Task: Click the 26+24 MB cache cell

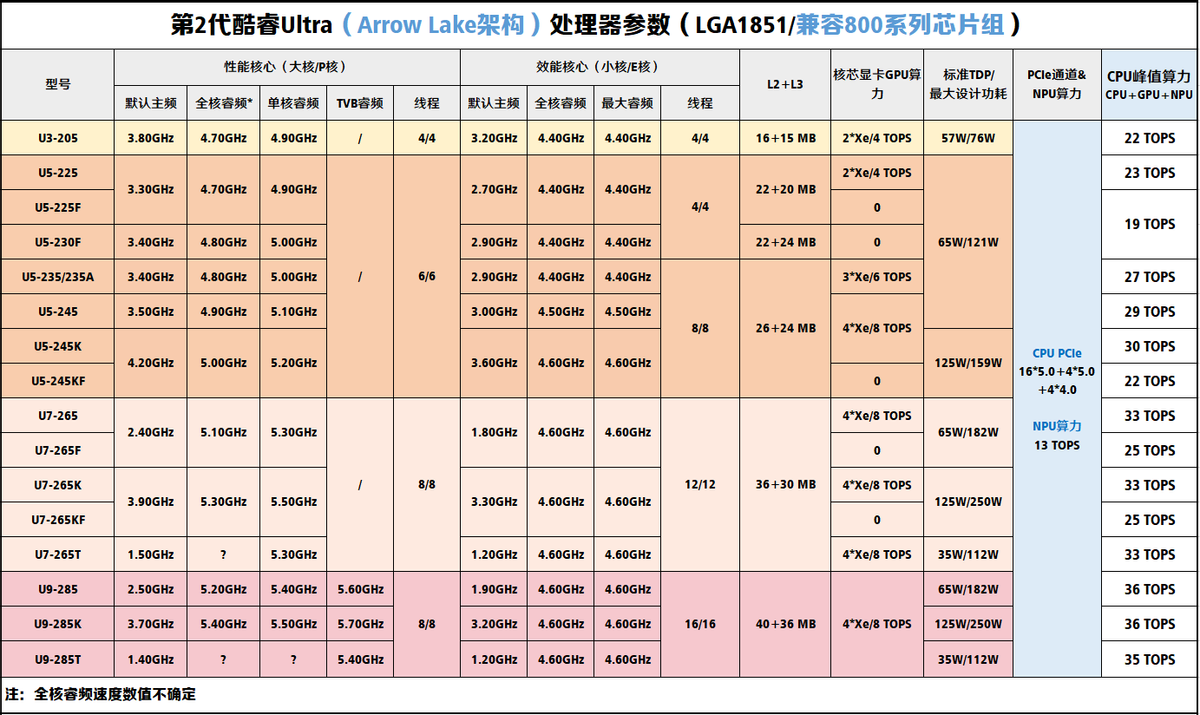Action: [x=785, y=329]
